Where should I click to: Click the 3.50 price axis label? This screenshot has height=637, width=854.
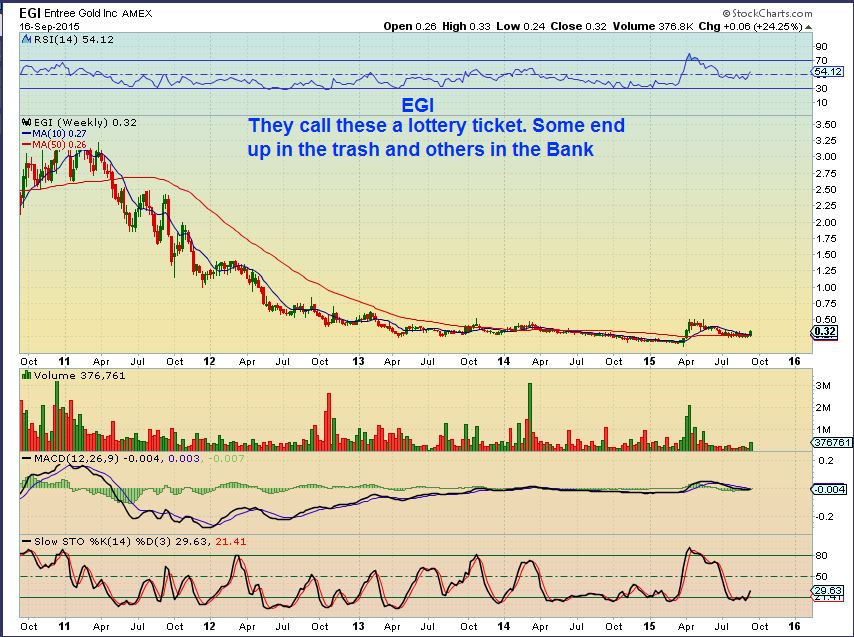[826, 125]
